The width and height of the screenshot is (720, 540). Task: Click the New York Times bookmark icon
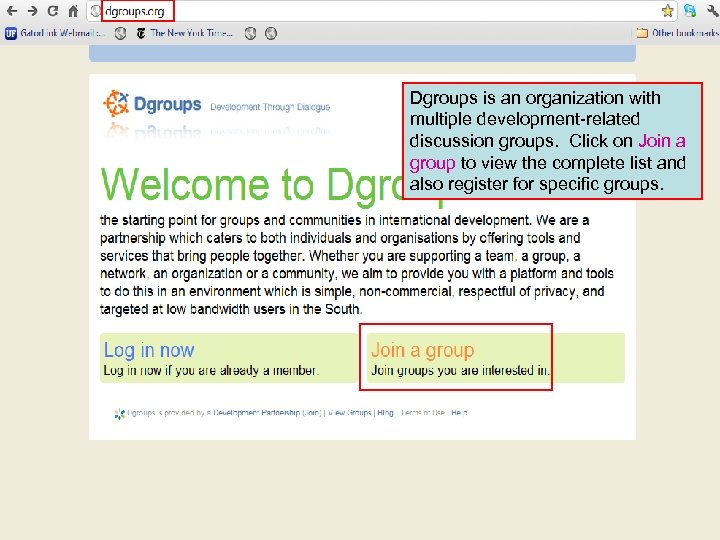(x=141, y=33)
